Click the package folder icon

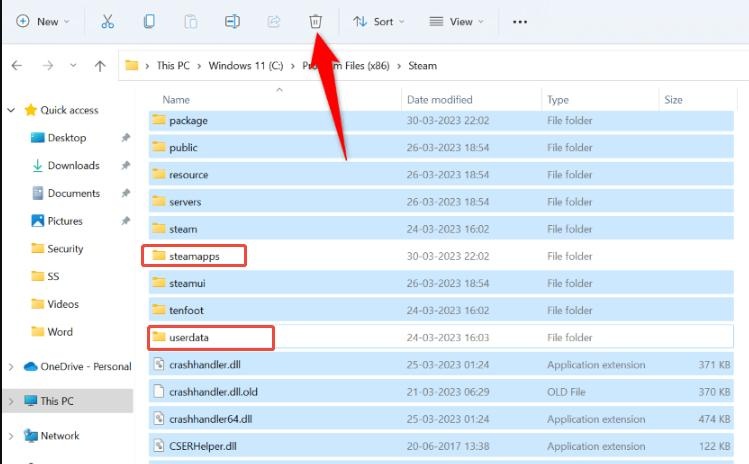[159, 120]
